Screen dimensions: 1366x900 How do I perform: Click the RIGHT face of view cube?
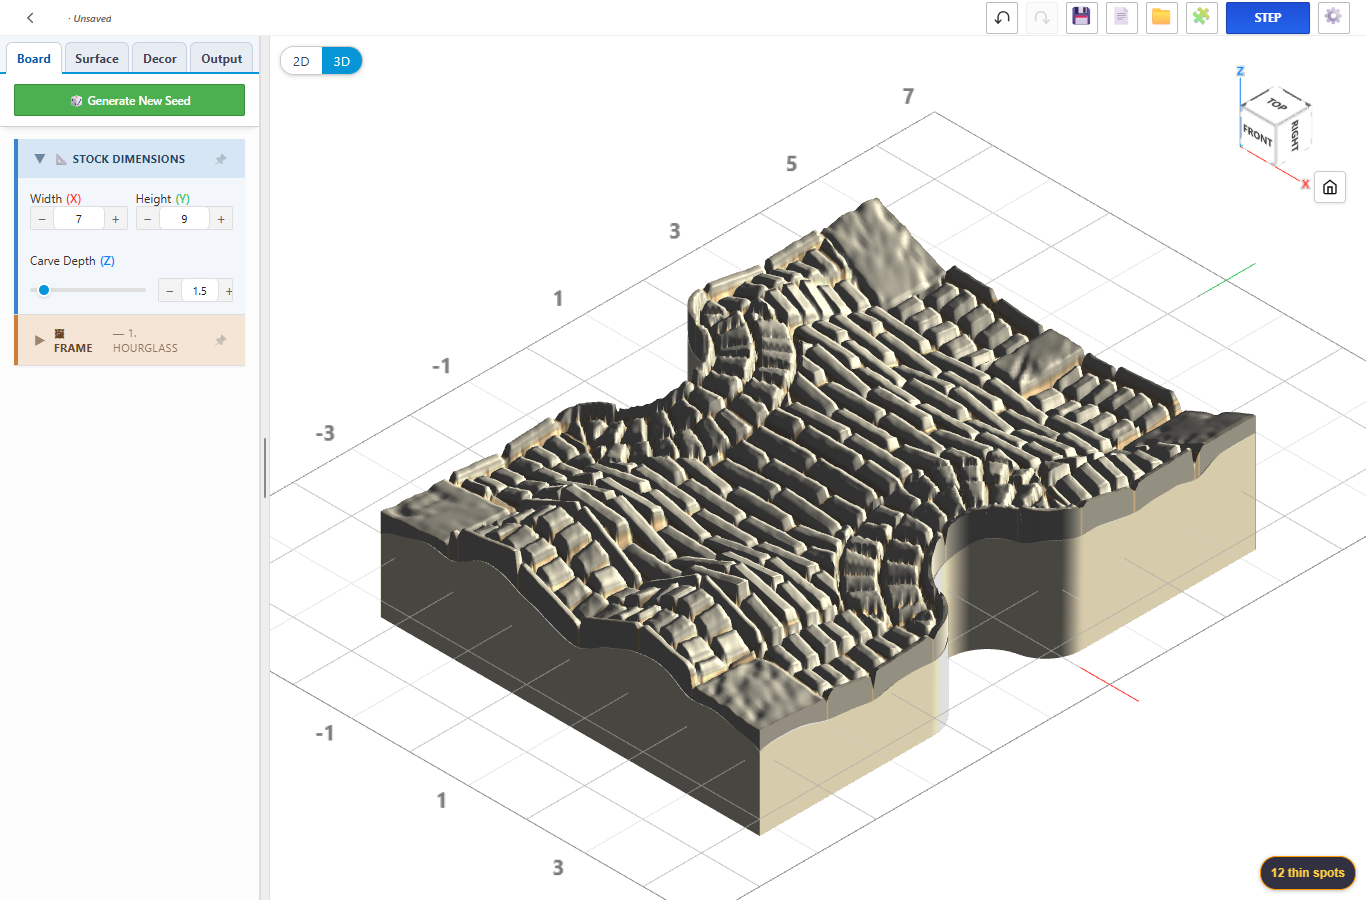1294,135
